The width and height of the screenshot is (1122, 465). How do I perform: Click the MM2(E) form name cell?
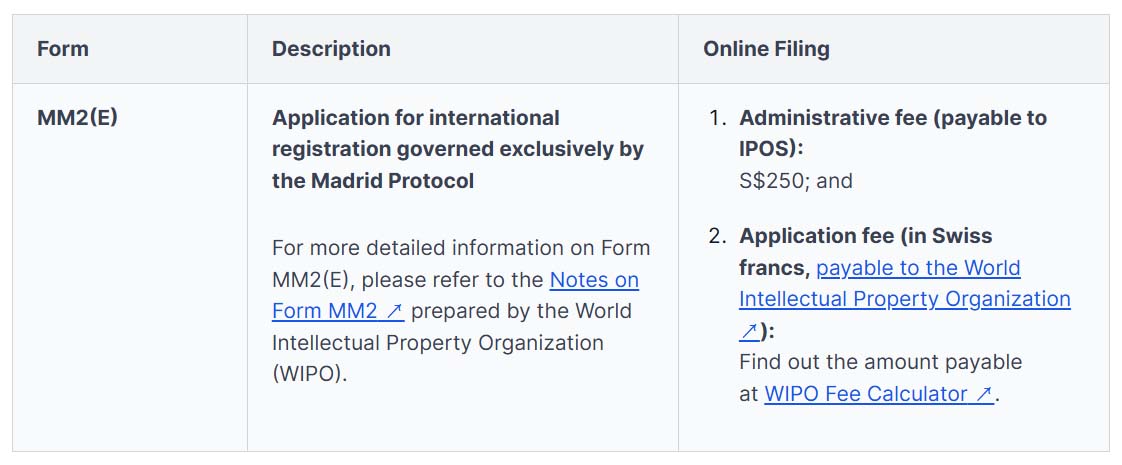77,118
